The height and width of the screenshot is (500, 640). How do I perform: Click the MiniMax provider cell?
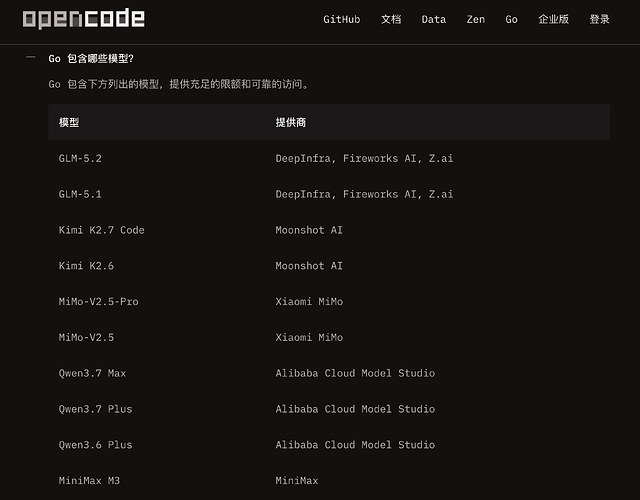point(297,481)
